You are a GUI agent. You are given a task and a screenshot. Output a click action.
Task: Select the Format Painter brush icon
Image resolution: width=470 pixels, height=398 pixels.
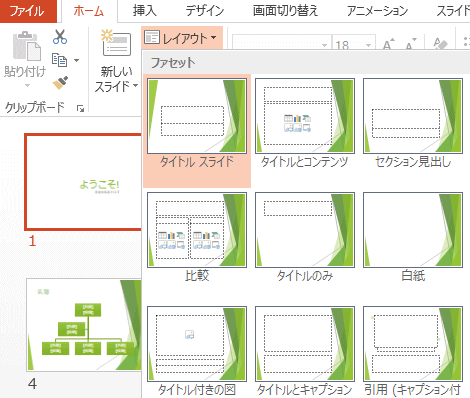click(x=60, y=83)
